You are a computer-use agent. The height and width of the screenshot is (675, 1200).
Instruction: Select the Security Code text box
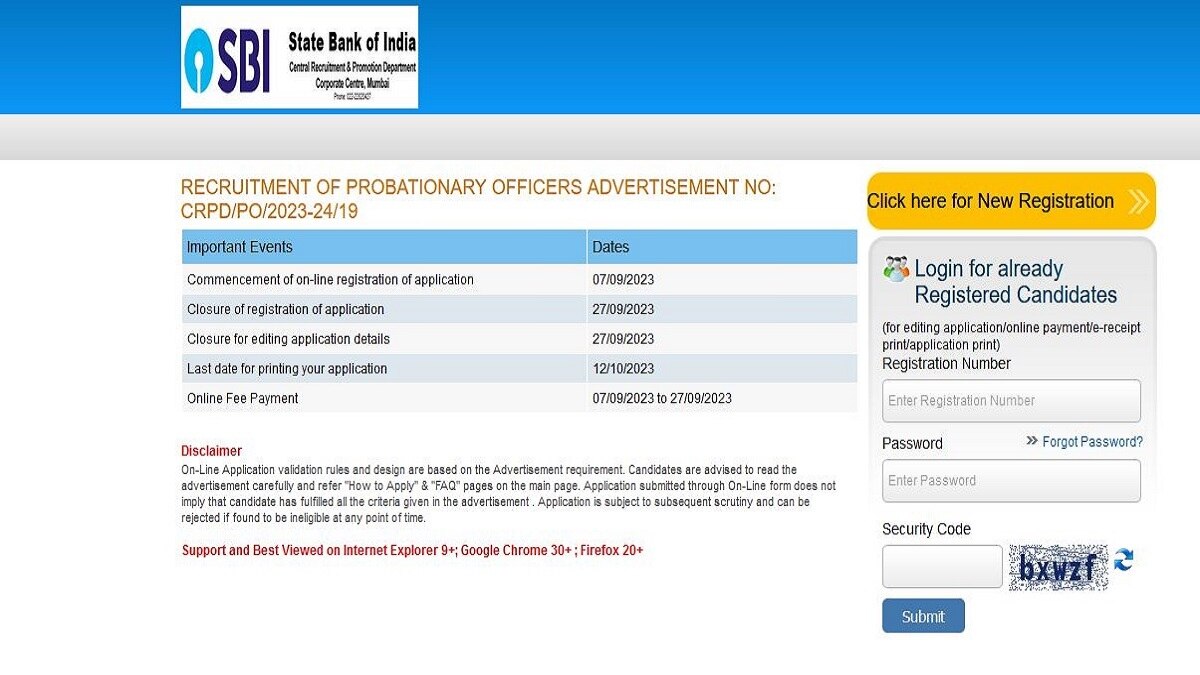pos(942,567)
